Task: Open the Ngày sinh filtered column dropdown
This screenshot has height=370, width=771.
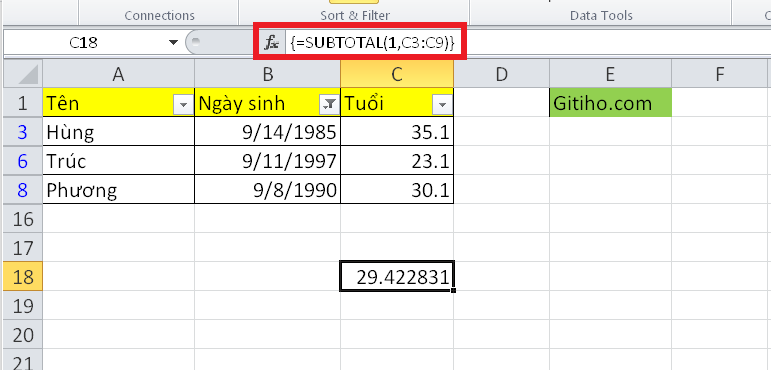Action: 329,105
